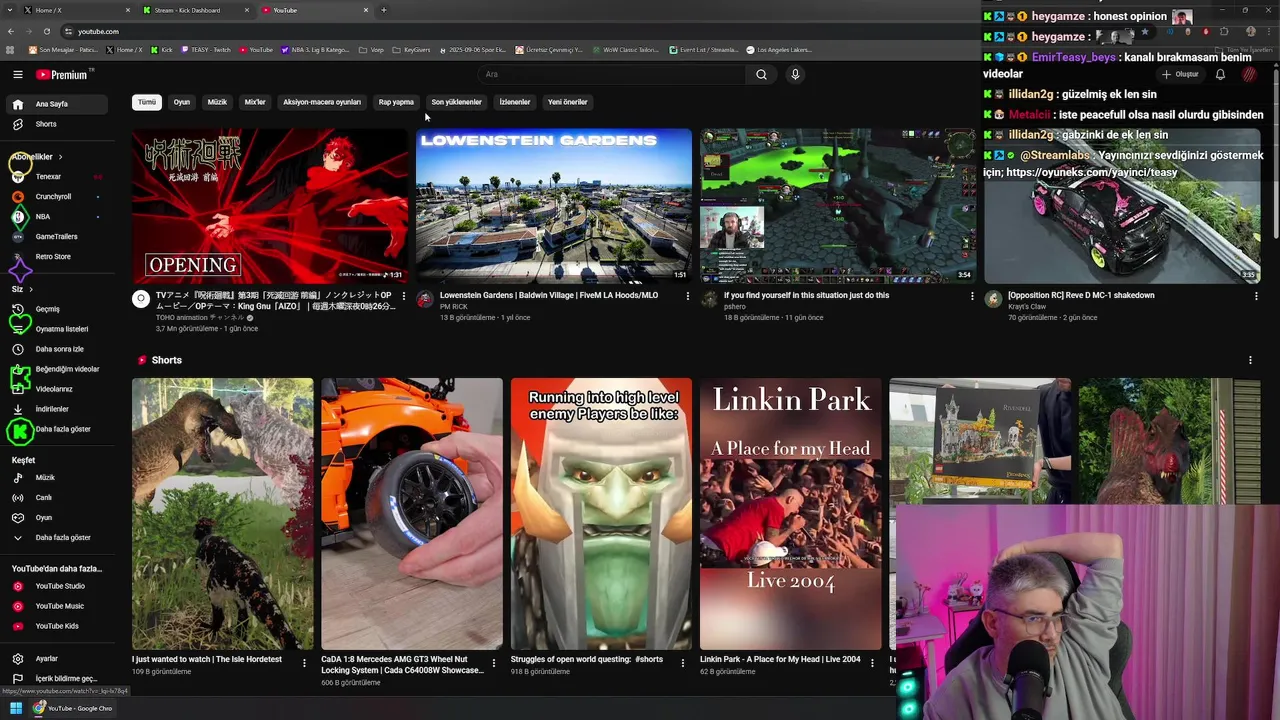Select the Aksiyon-macera oyunları chip
The image size is (1280, 720).
pos(322,102)
